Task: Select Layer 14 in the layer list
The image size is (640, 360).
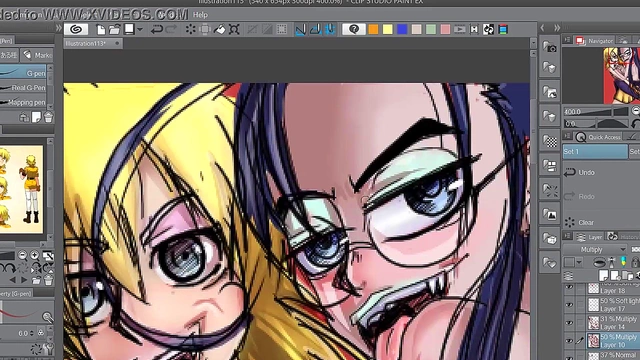Action: click(613, 322)
